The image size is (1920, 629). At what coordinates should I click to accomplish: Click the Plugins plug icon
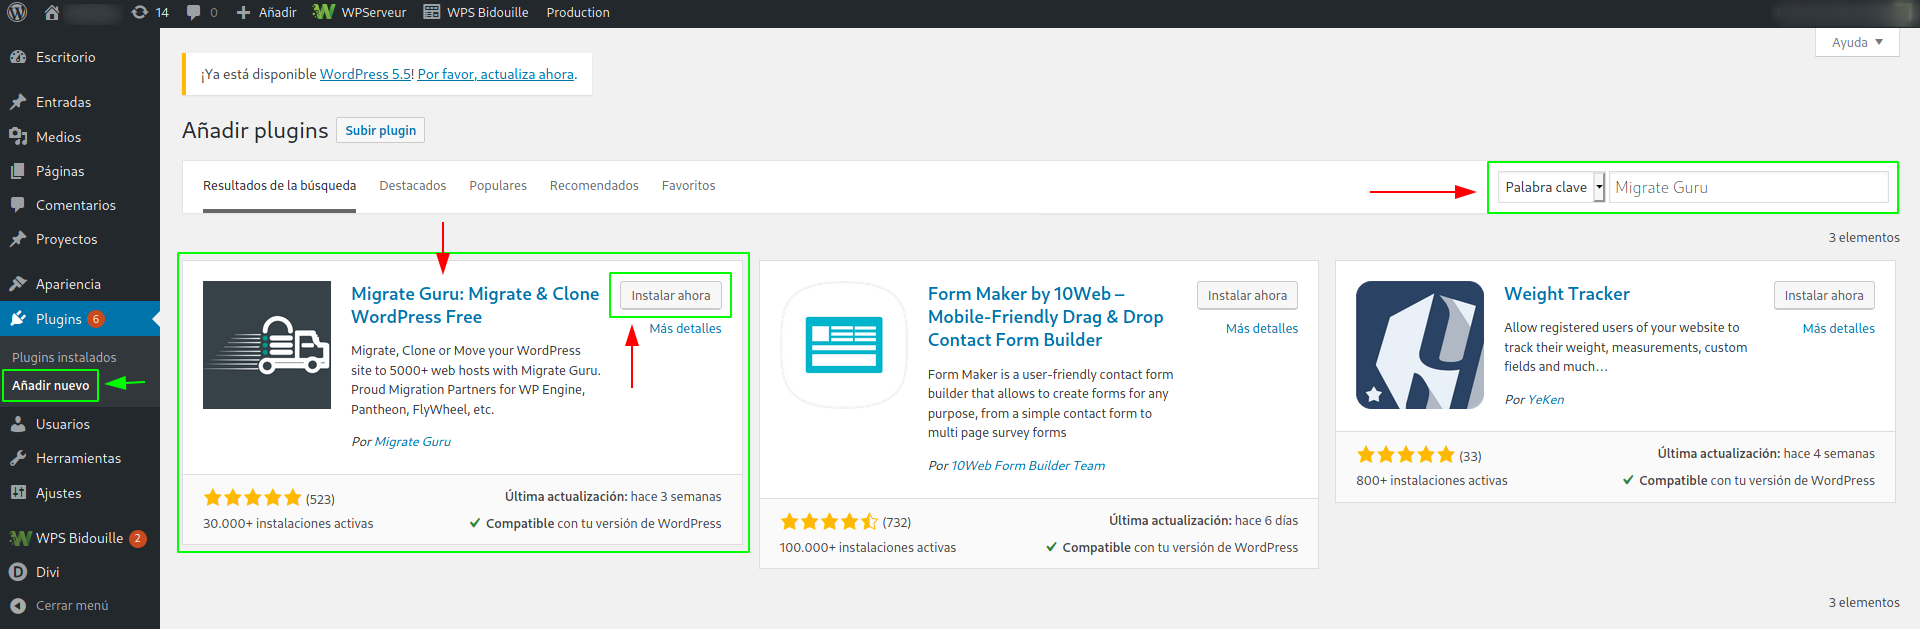pos(18,319)
